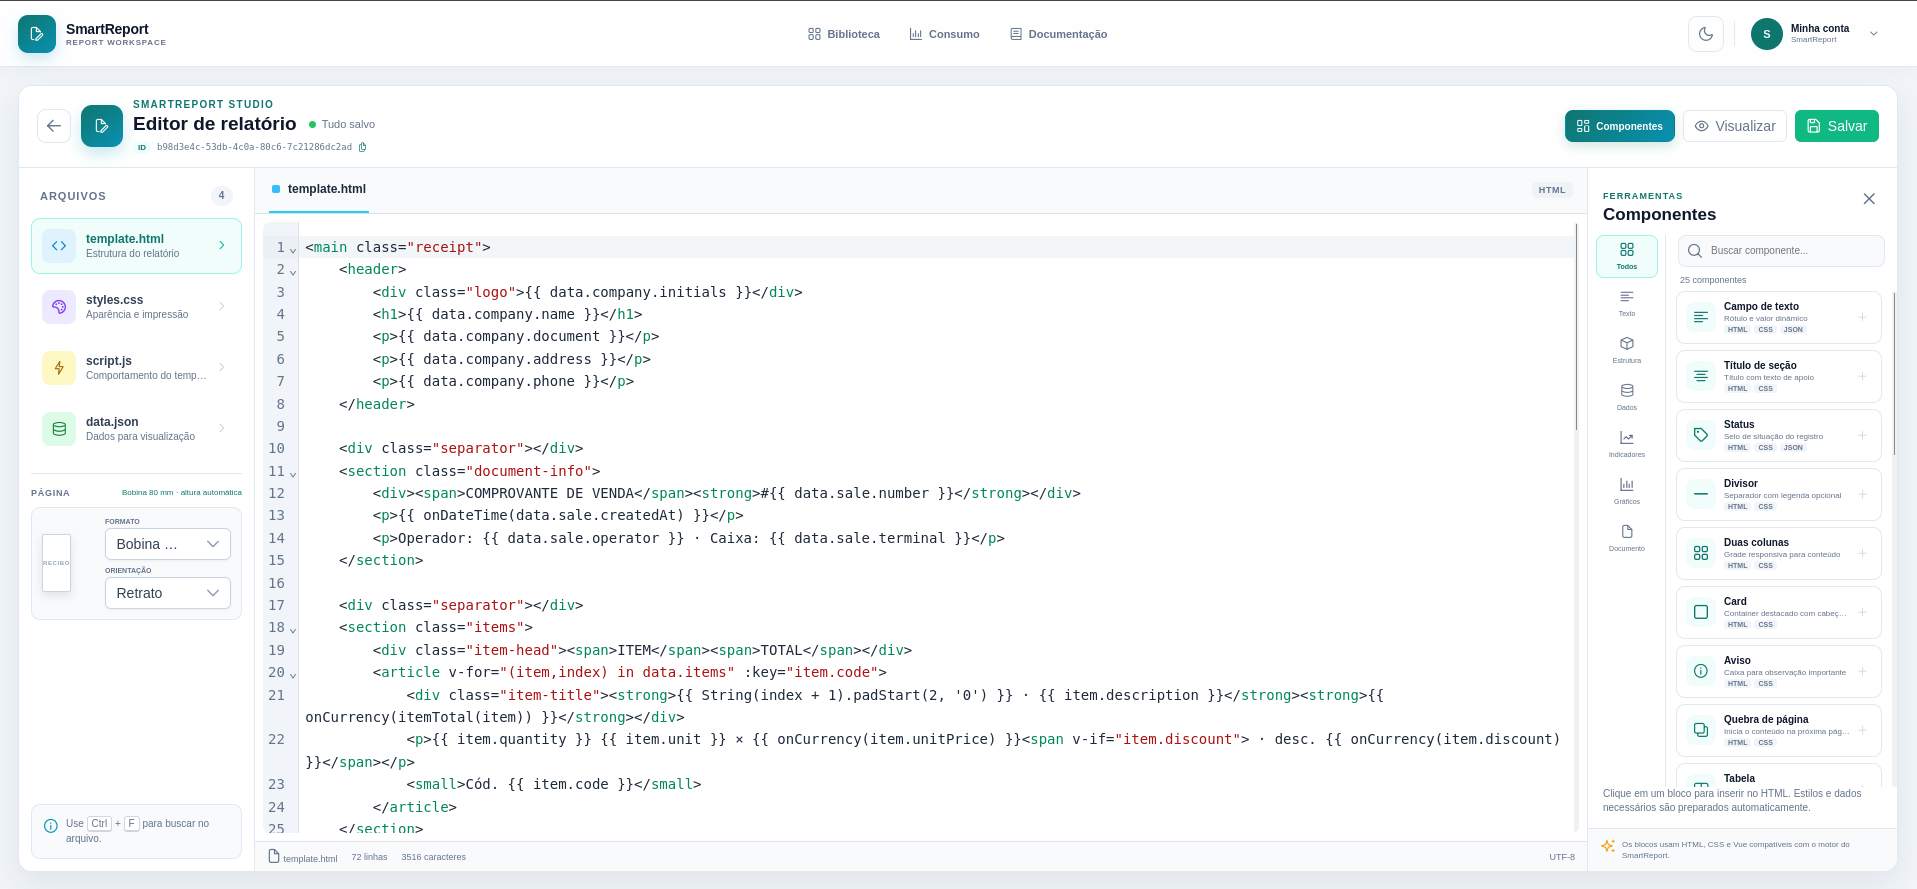Click plus on Duas colunas card
The height and width of the screenshot is (889, 1917).
[x=1862, y=553]
